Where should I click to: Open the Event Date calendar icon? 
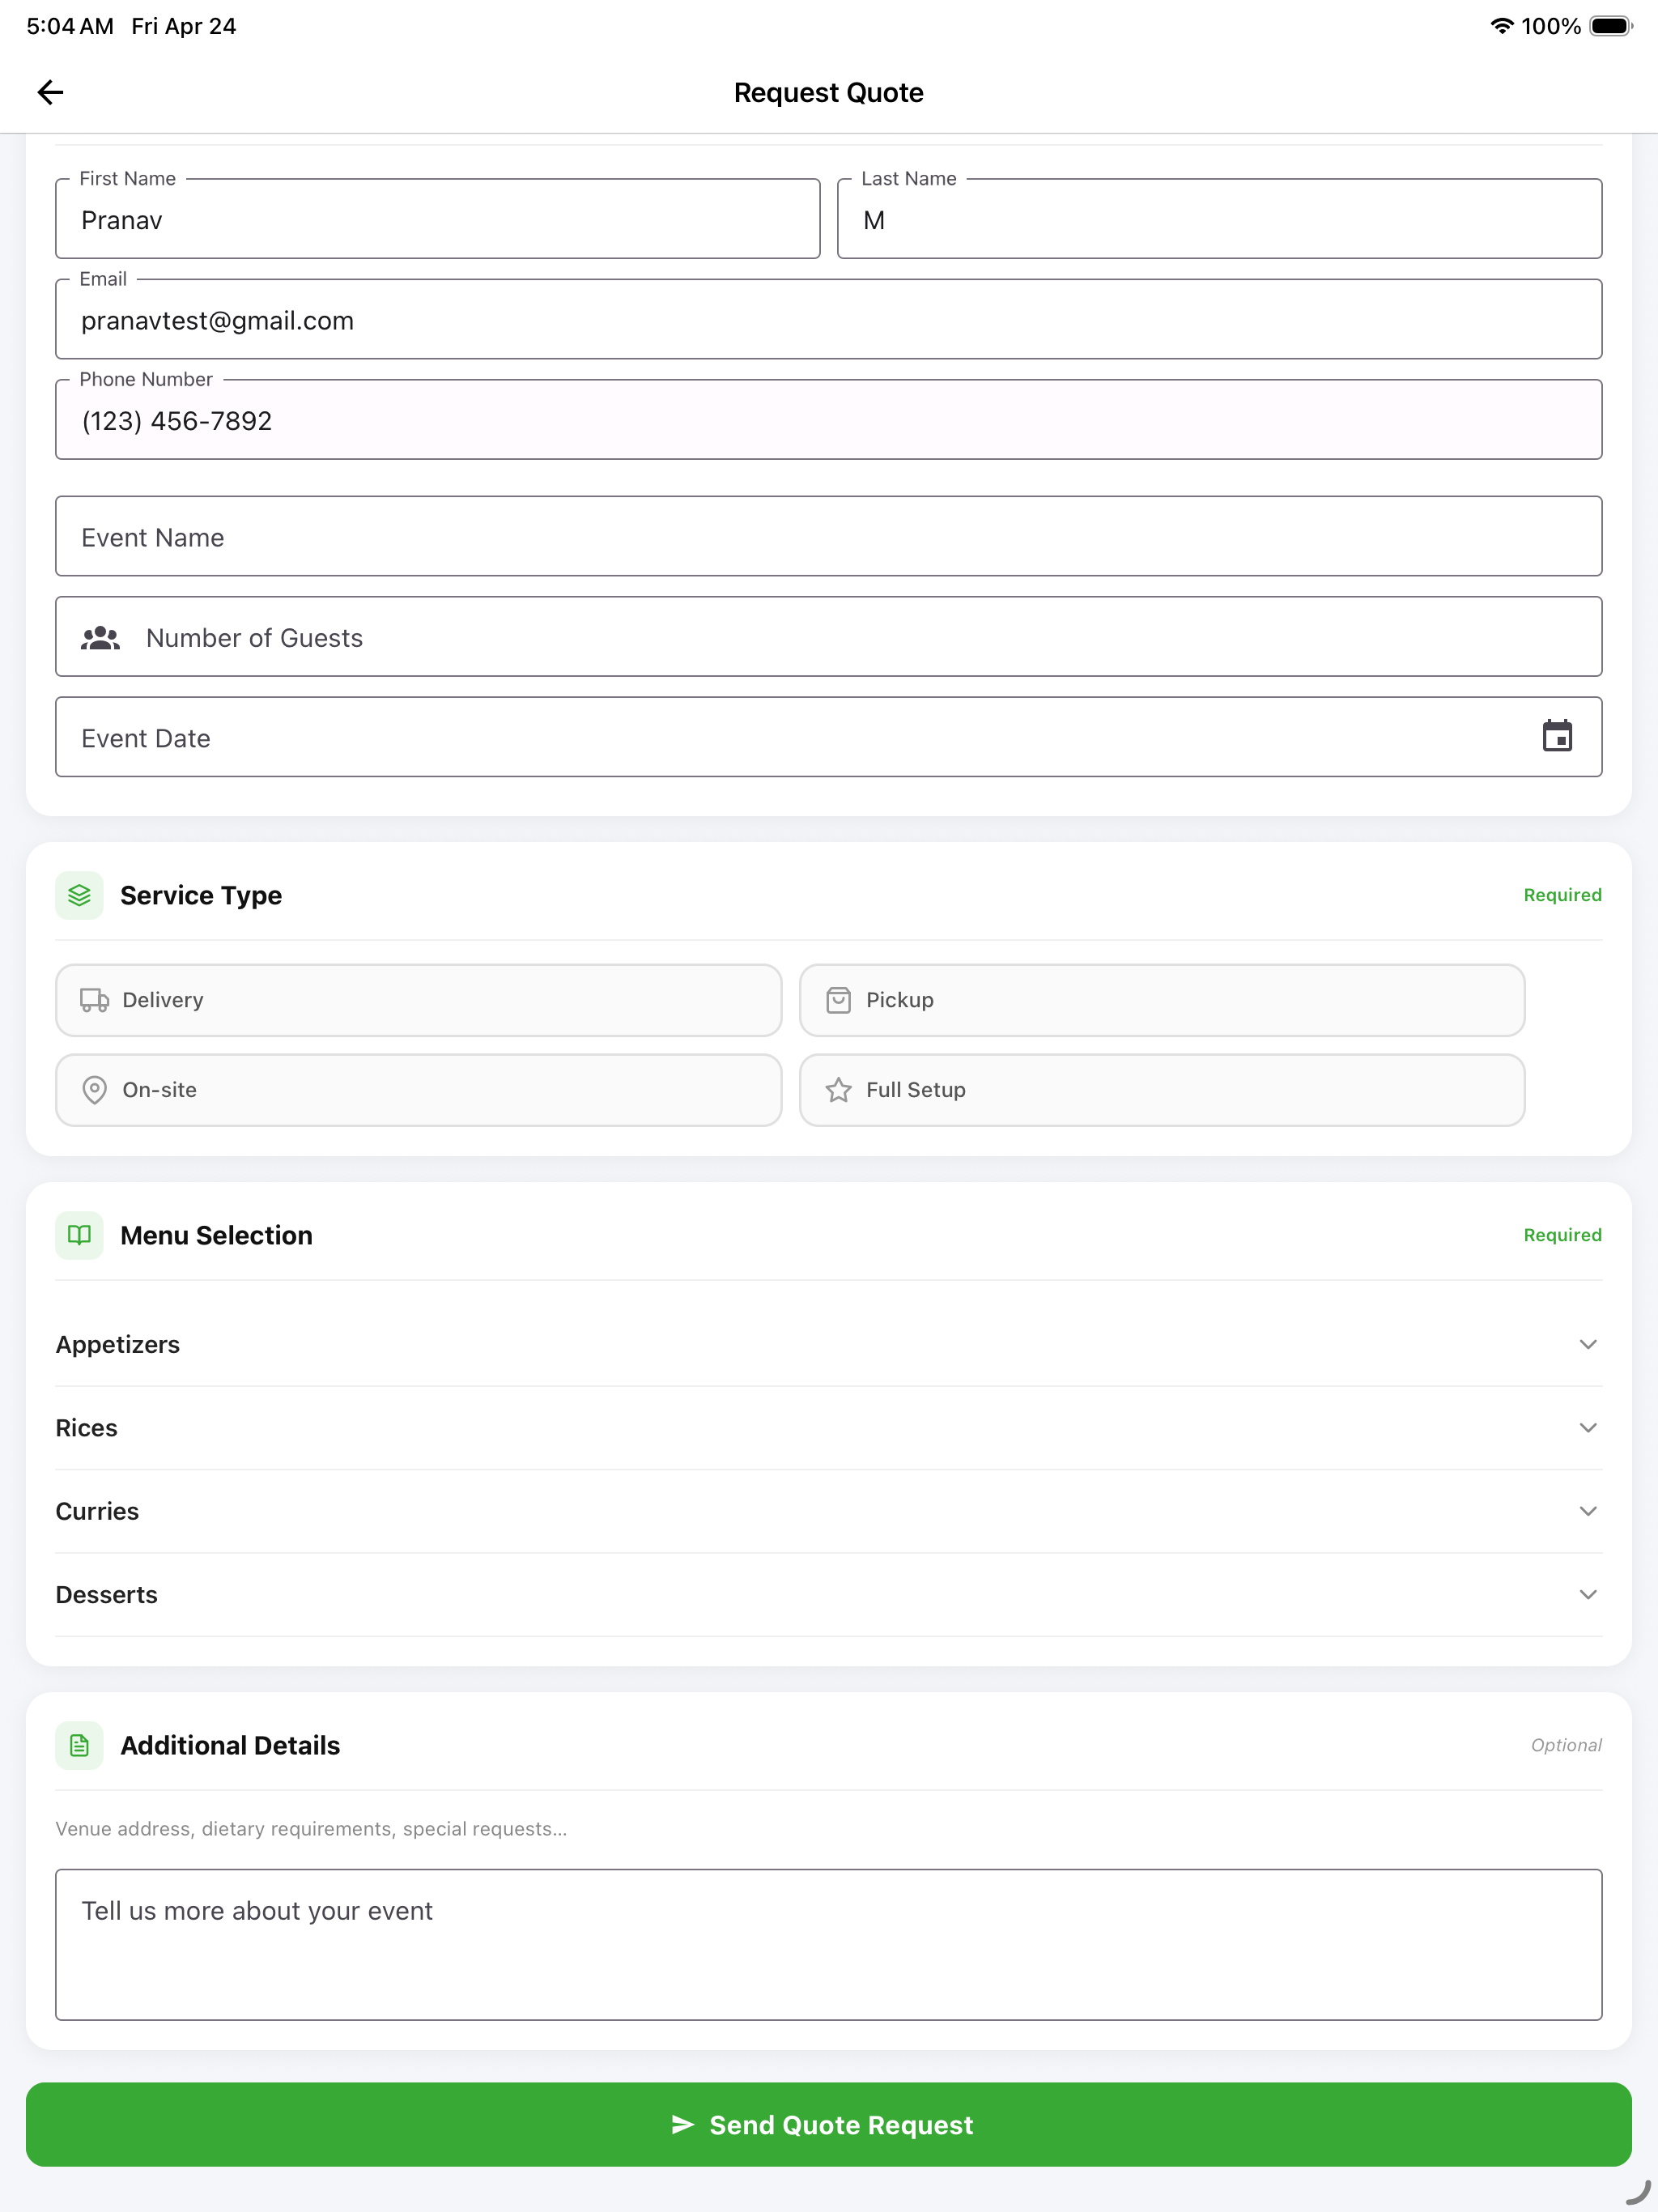[x=1556, y=736]
